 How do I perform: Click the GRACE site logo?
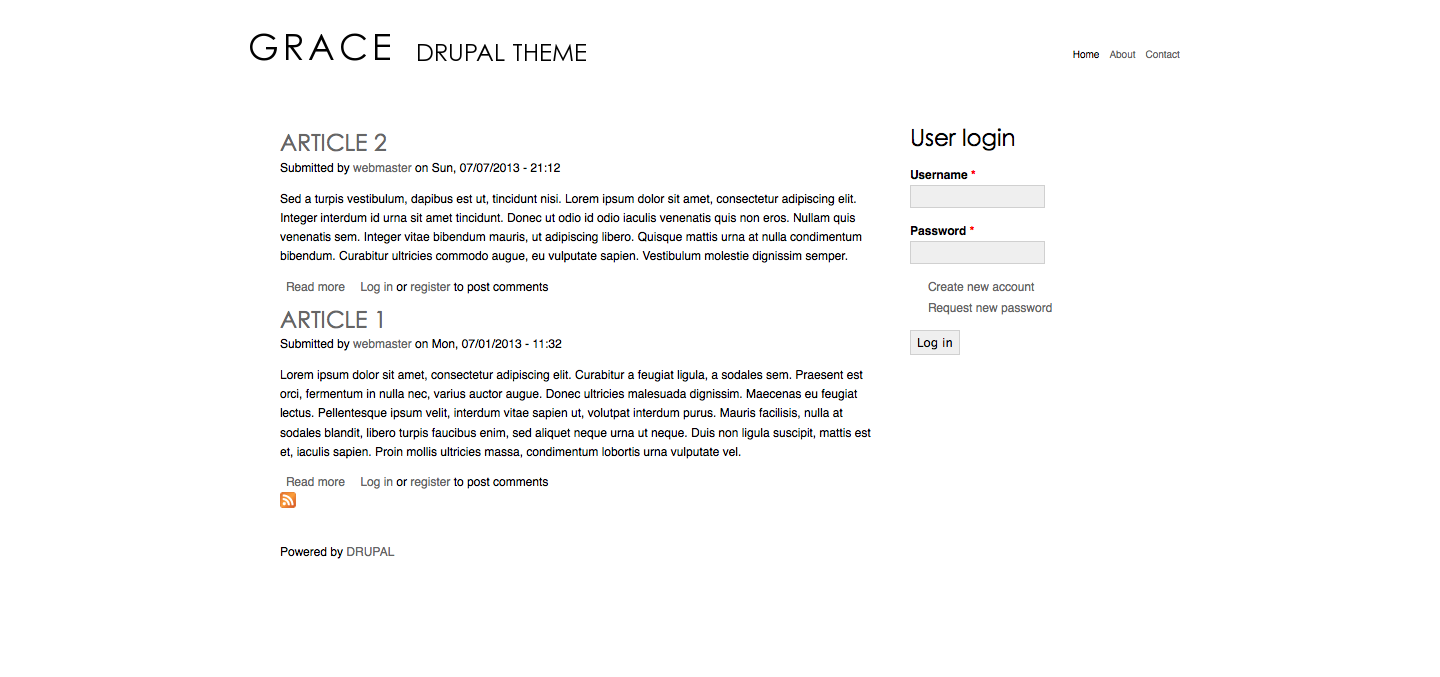click(320, 47)
